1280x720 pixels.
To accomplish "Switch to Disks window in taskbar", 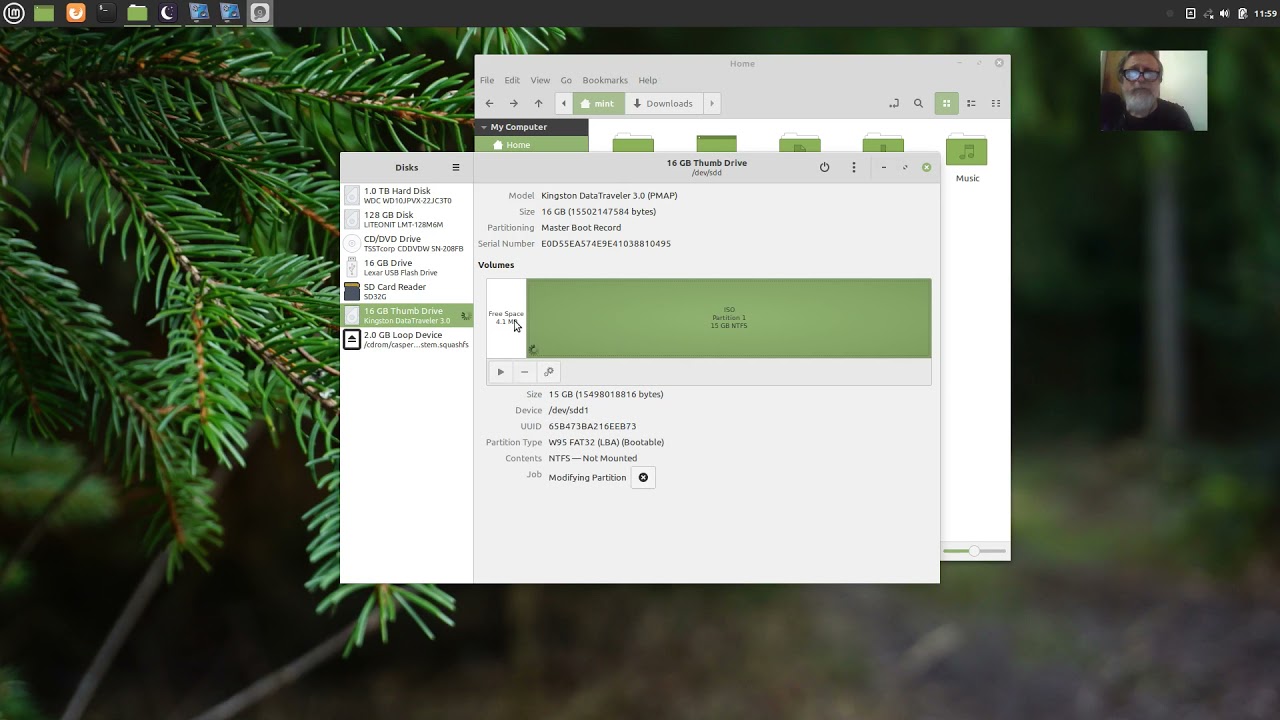I will (260, 13).
